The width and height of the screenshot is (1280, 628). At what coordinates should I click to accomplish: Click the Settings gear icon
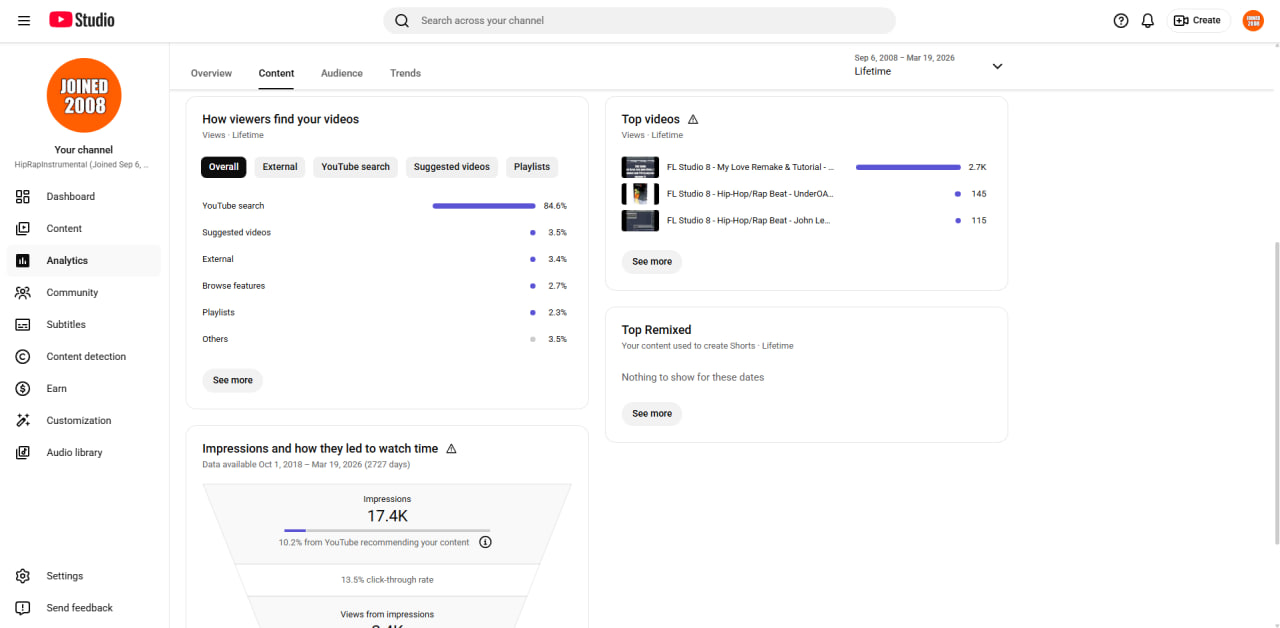pyautogui.click(x=23, y=576)
